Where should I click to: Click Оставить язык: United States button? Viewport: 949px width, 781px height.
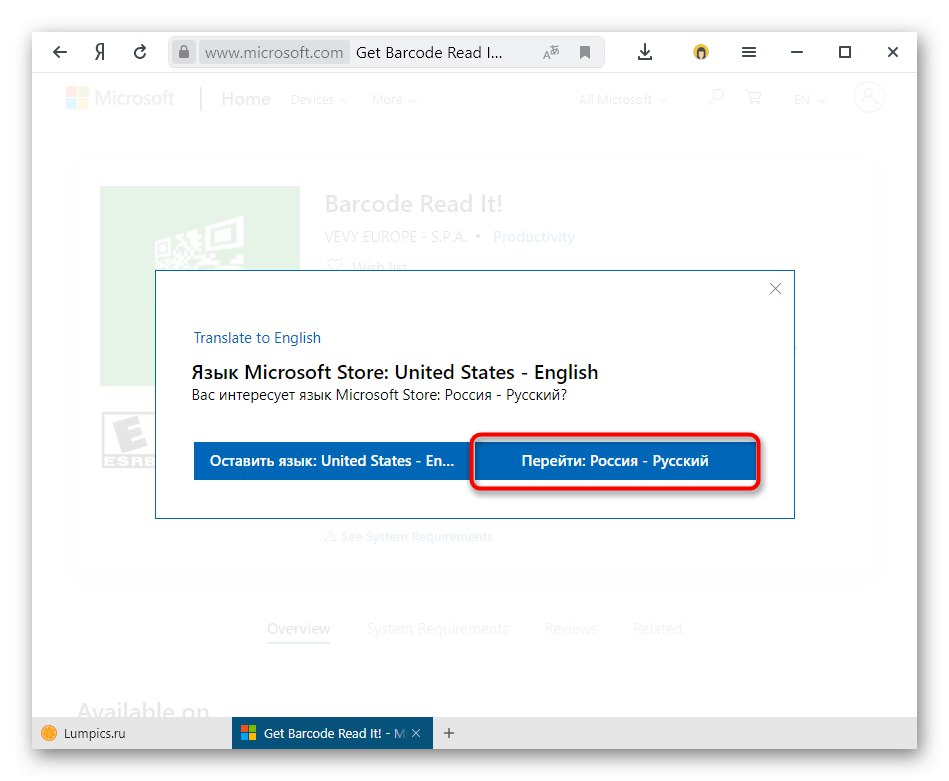point(332,461)
